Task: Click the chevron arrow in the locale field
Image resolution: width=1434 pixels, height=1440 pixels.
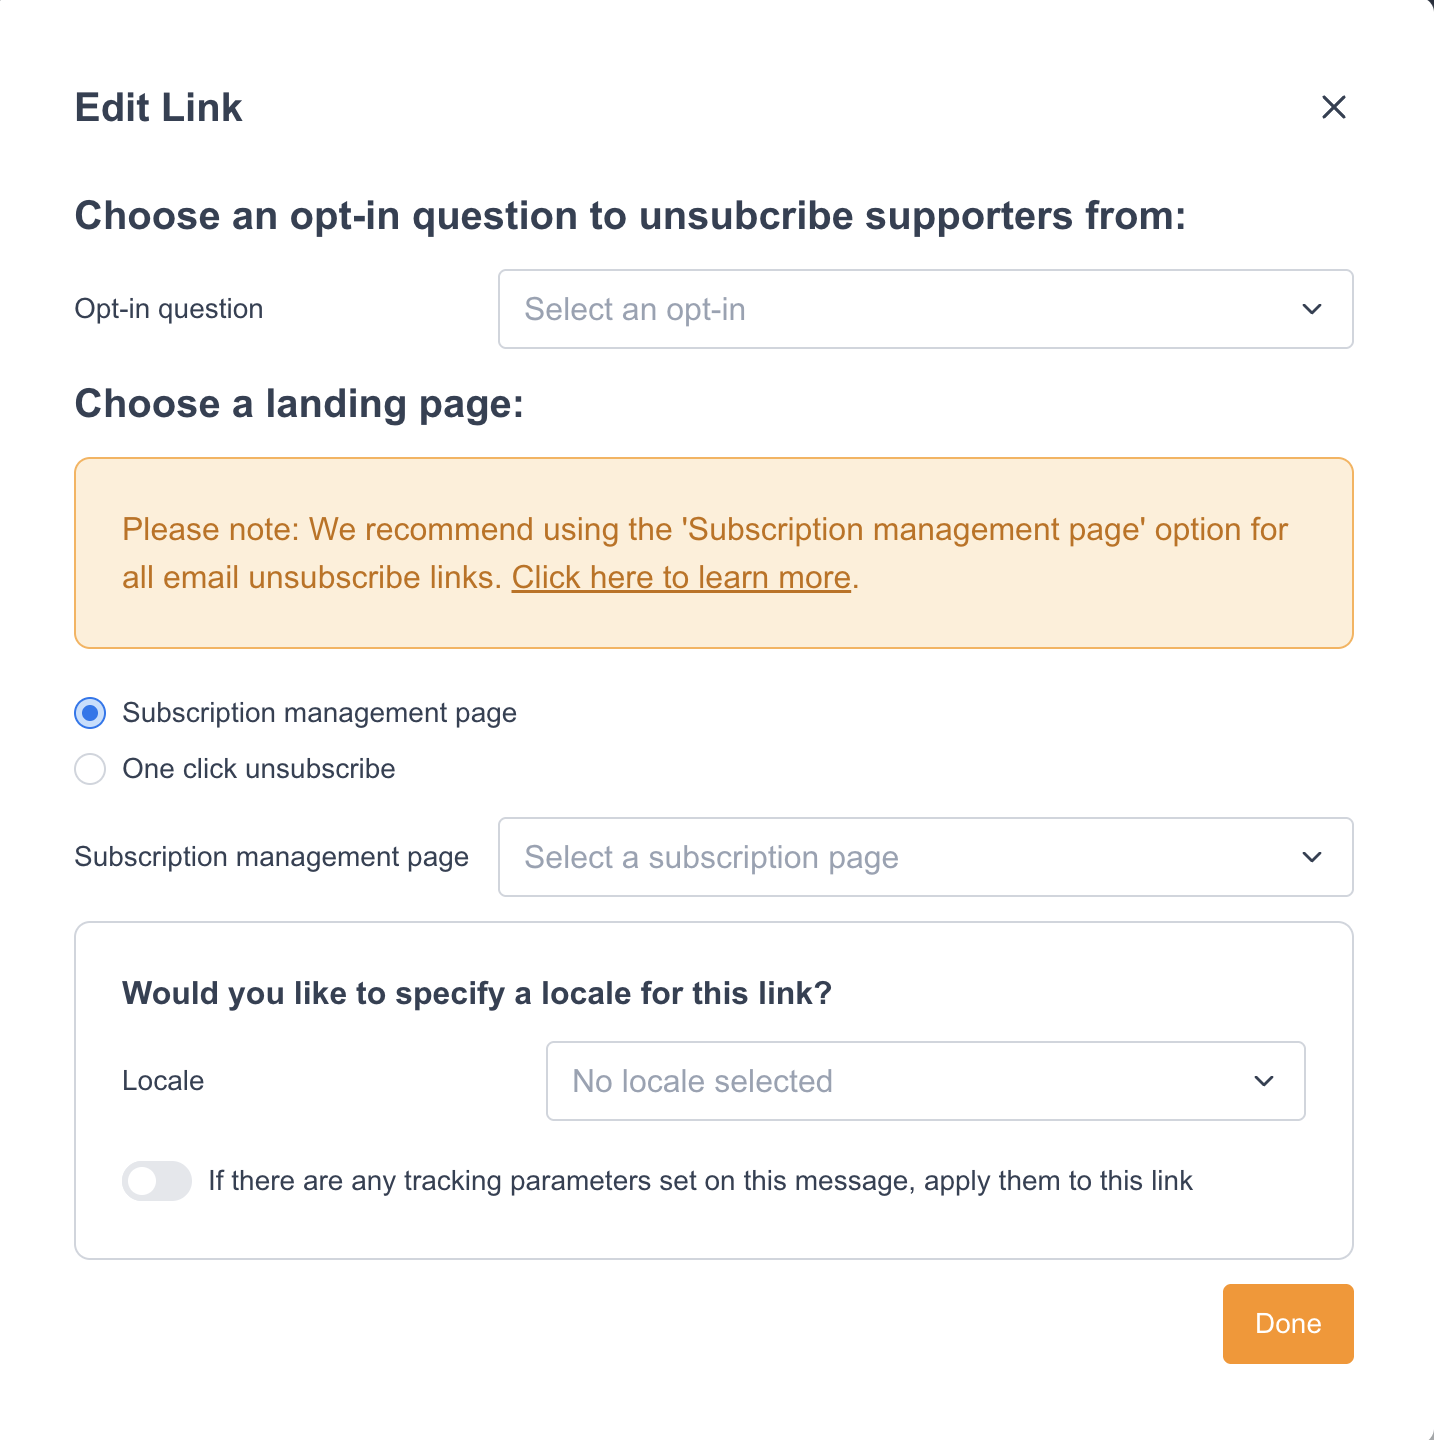Action: [x=1264, y=1081]
